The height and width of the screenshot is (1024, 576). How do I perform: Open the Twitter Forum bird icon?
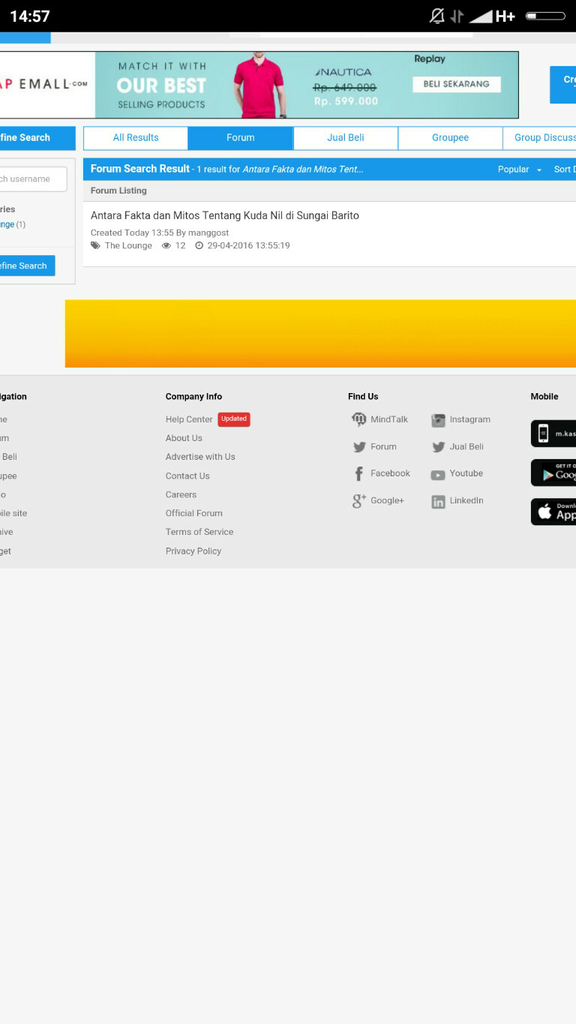tap(359, 447)
